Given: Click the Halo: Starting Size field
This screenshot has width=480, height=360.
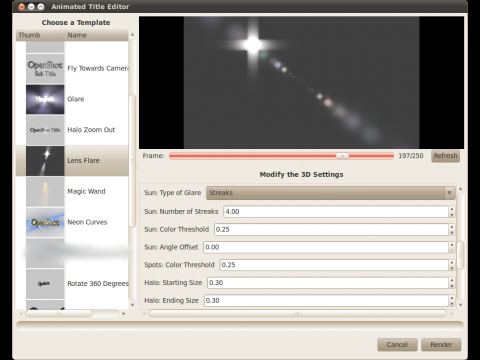Looking at the screenshot, I should 328,283.
